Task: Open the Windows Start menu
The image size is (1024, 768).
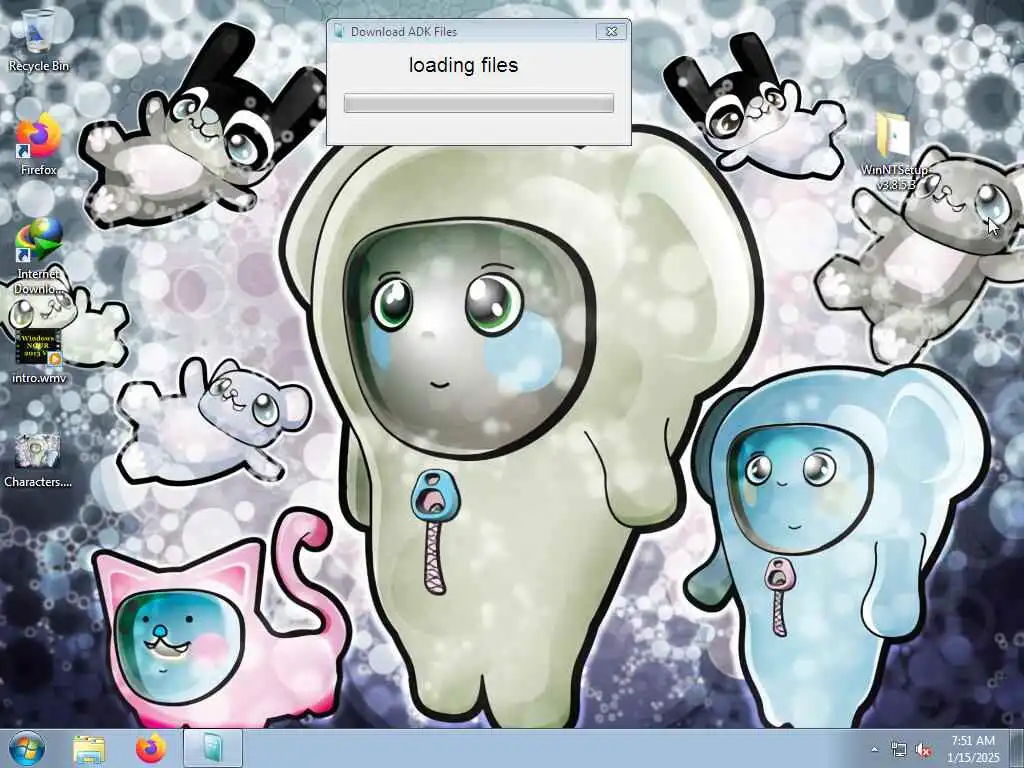Action: pyautogui.click(x=27, y=748)
